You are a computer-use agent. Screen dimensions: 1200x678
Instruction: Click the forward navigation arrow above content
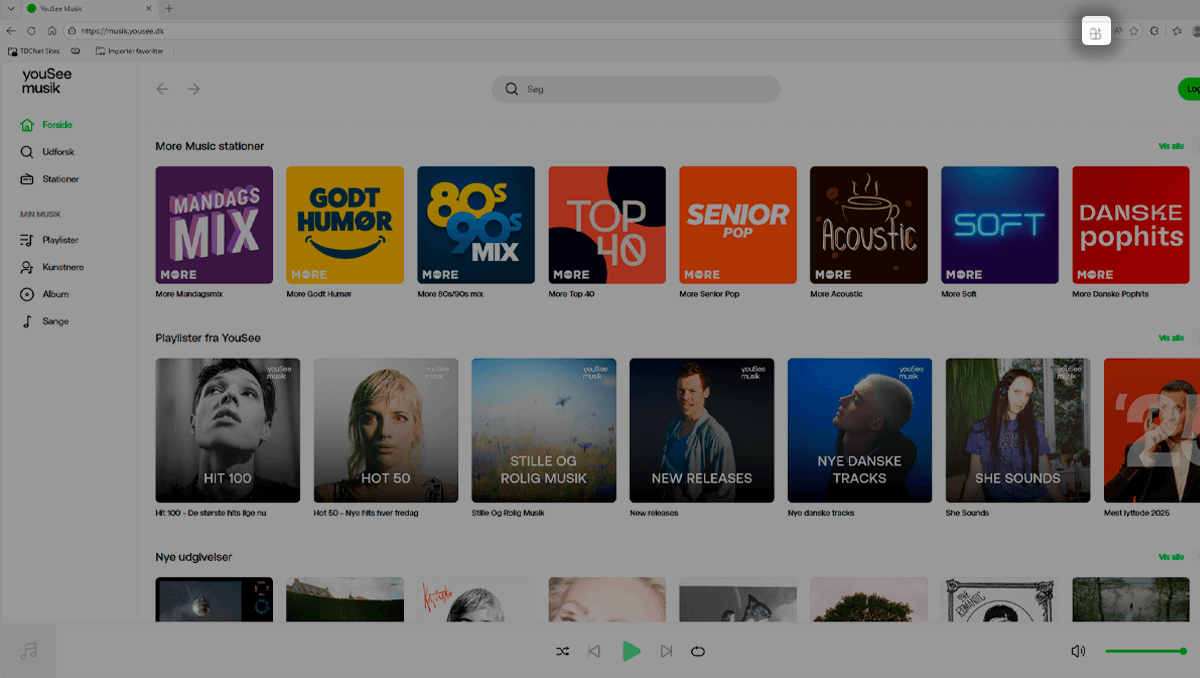coord(193,89)
